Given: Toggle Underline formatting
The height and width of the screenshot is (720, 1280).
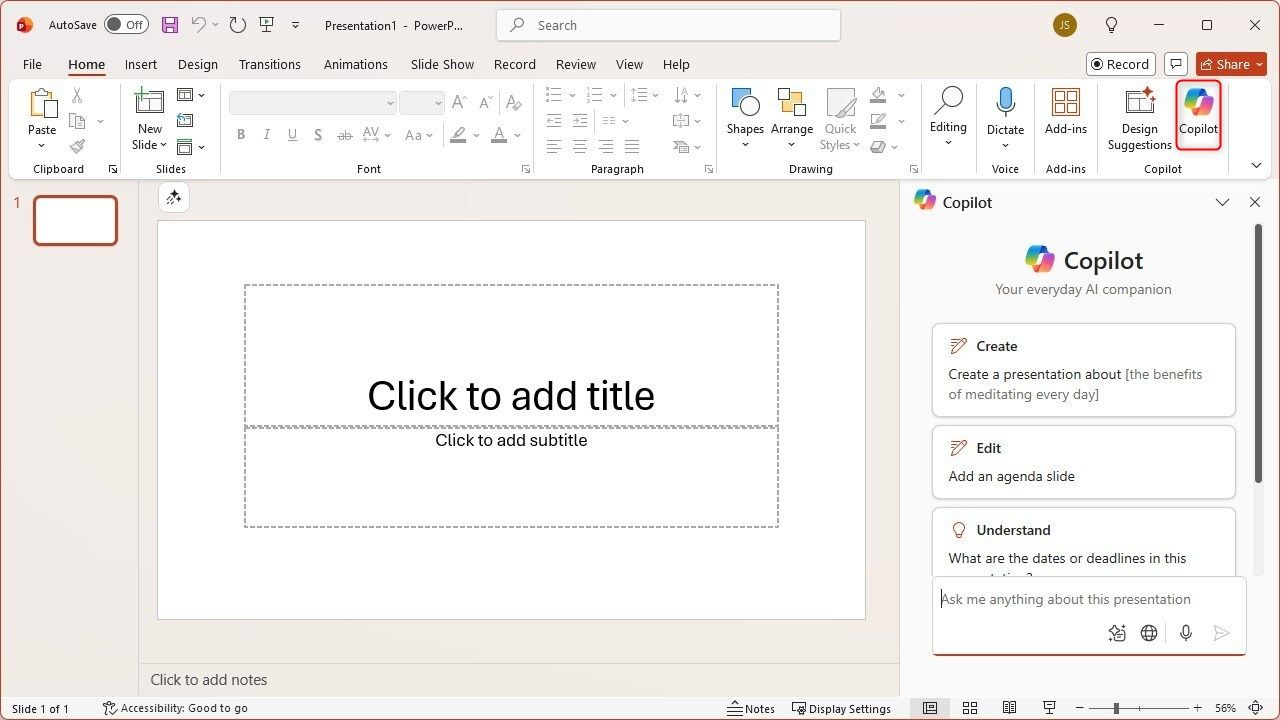Looking at the screenshot, I should tap(292, 135).
